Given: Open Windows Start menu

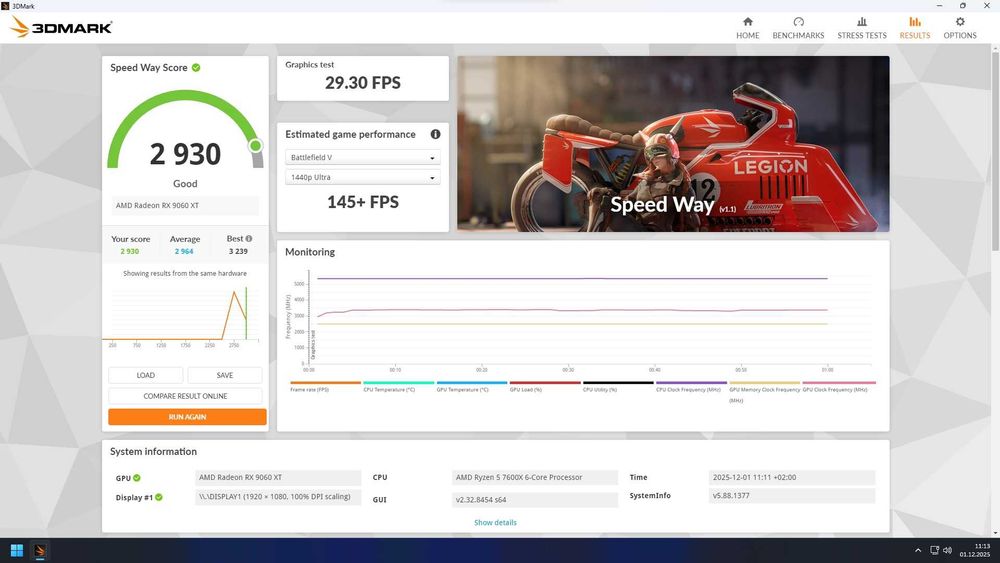Looking at the screenshot, I should 17,550.
